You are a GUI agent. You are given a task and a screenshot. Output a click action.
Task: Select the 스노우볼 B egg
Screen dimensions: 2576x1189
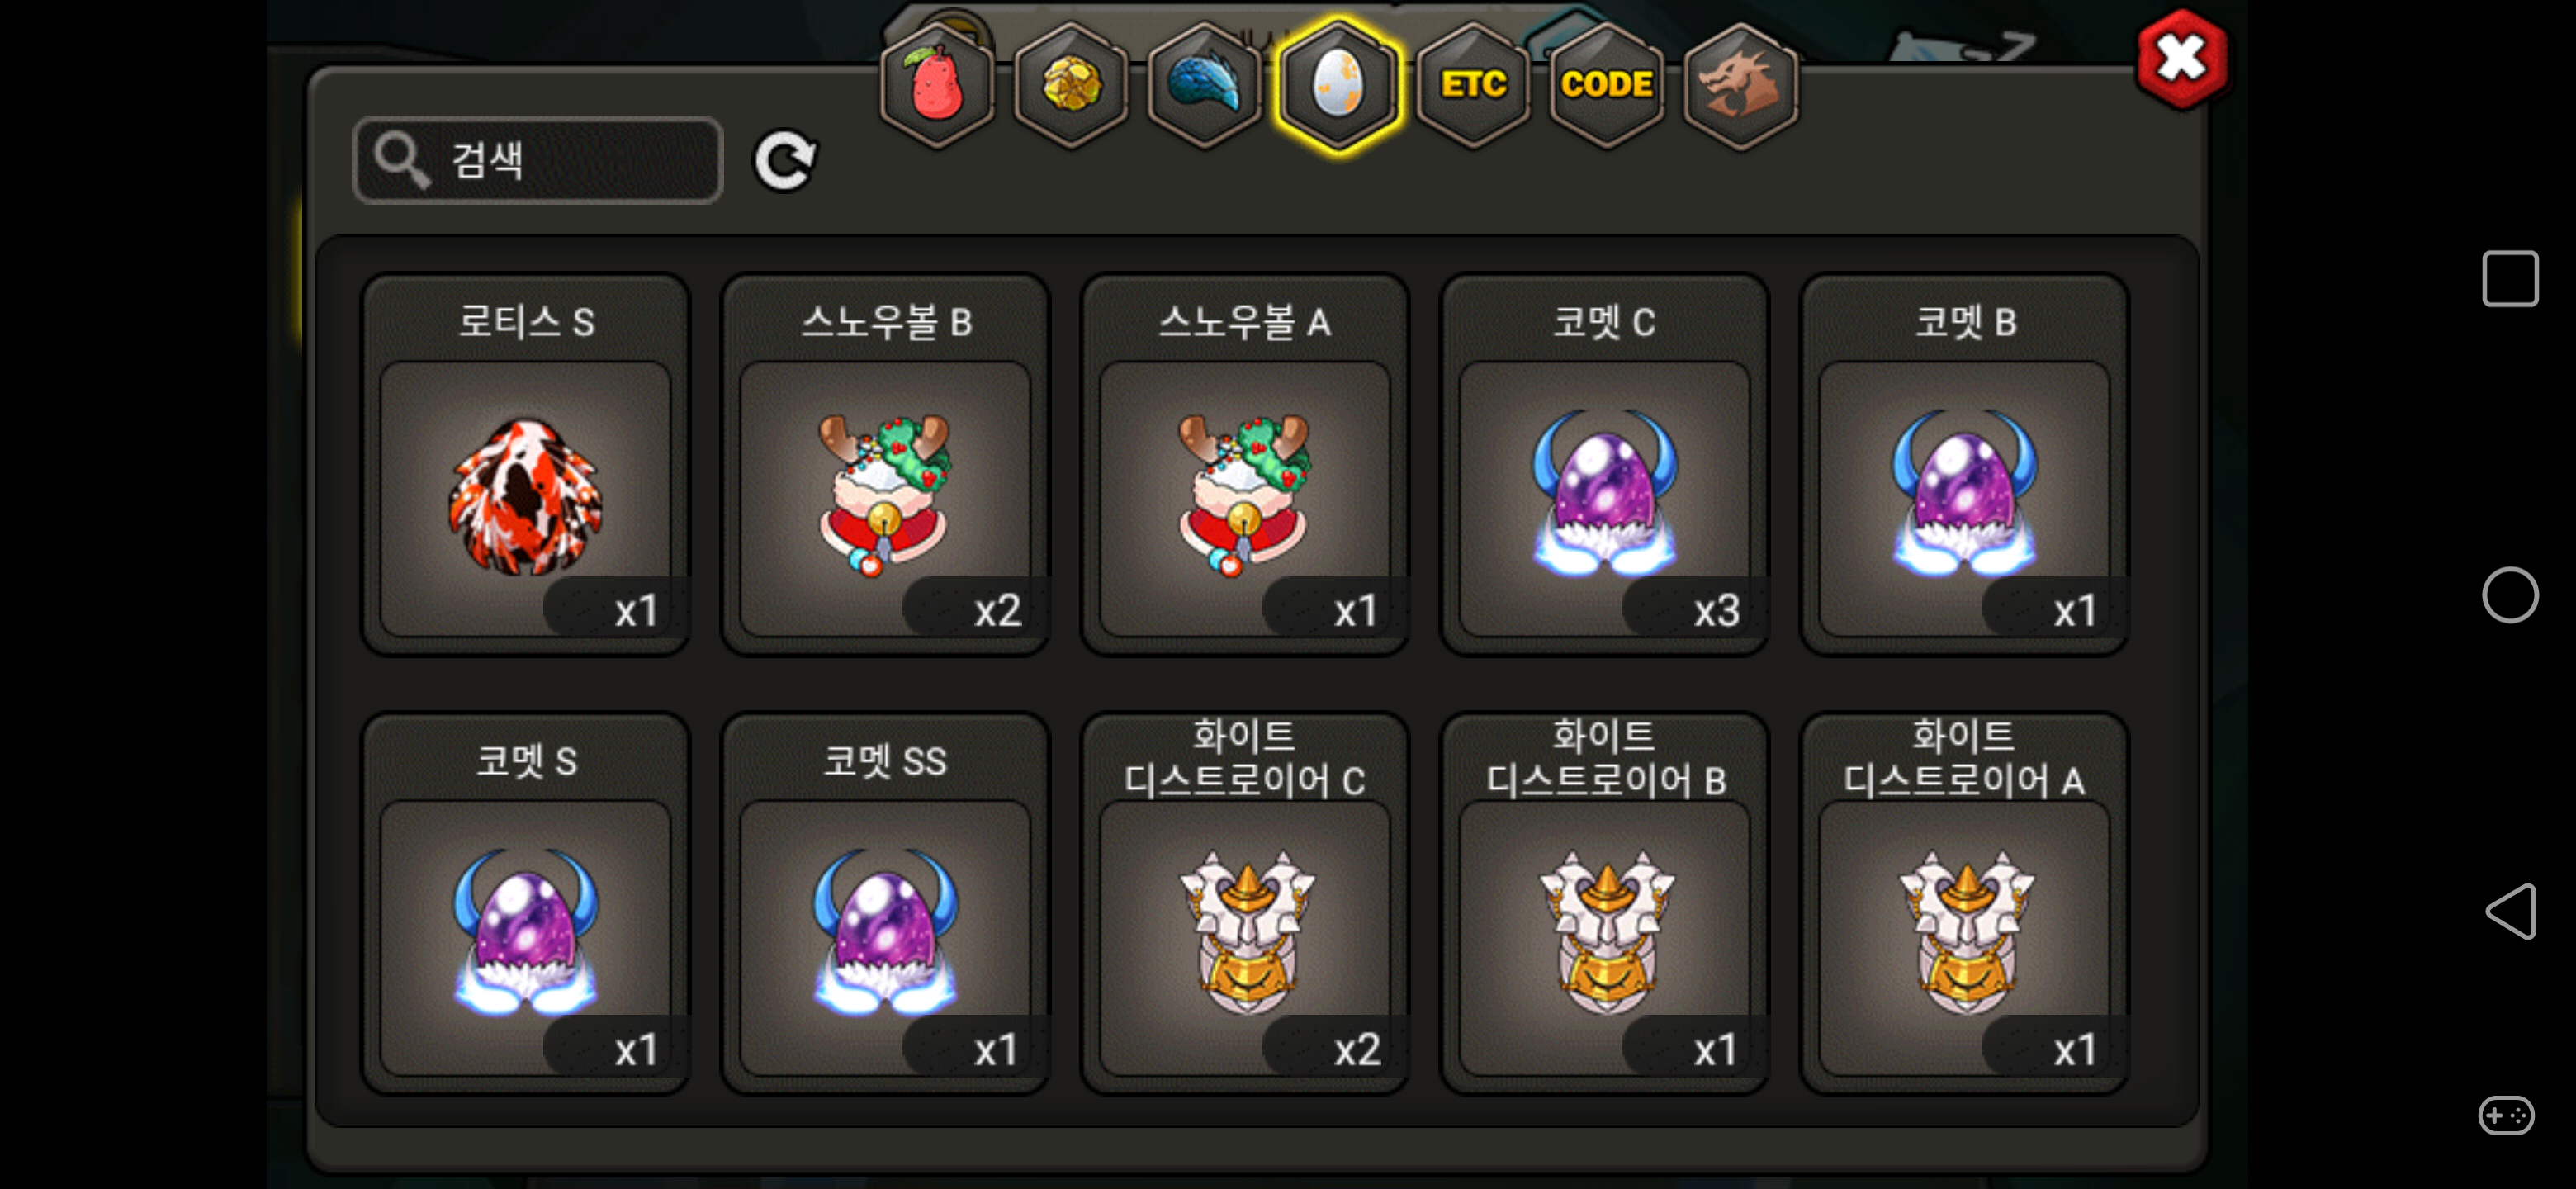(885, 465)
